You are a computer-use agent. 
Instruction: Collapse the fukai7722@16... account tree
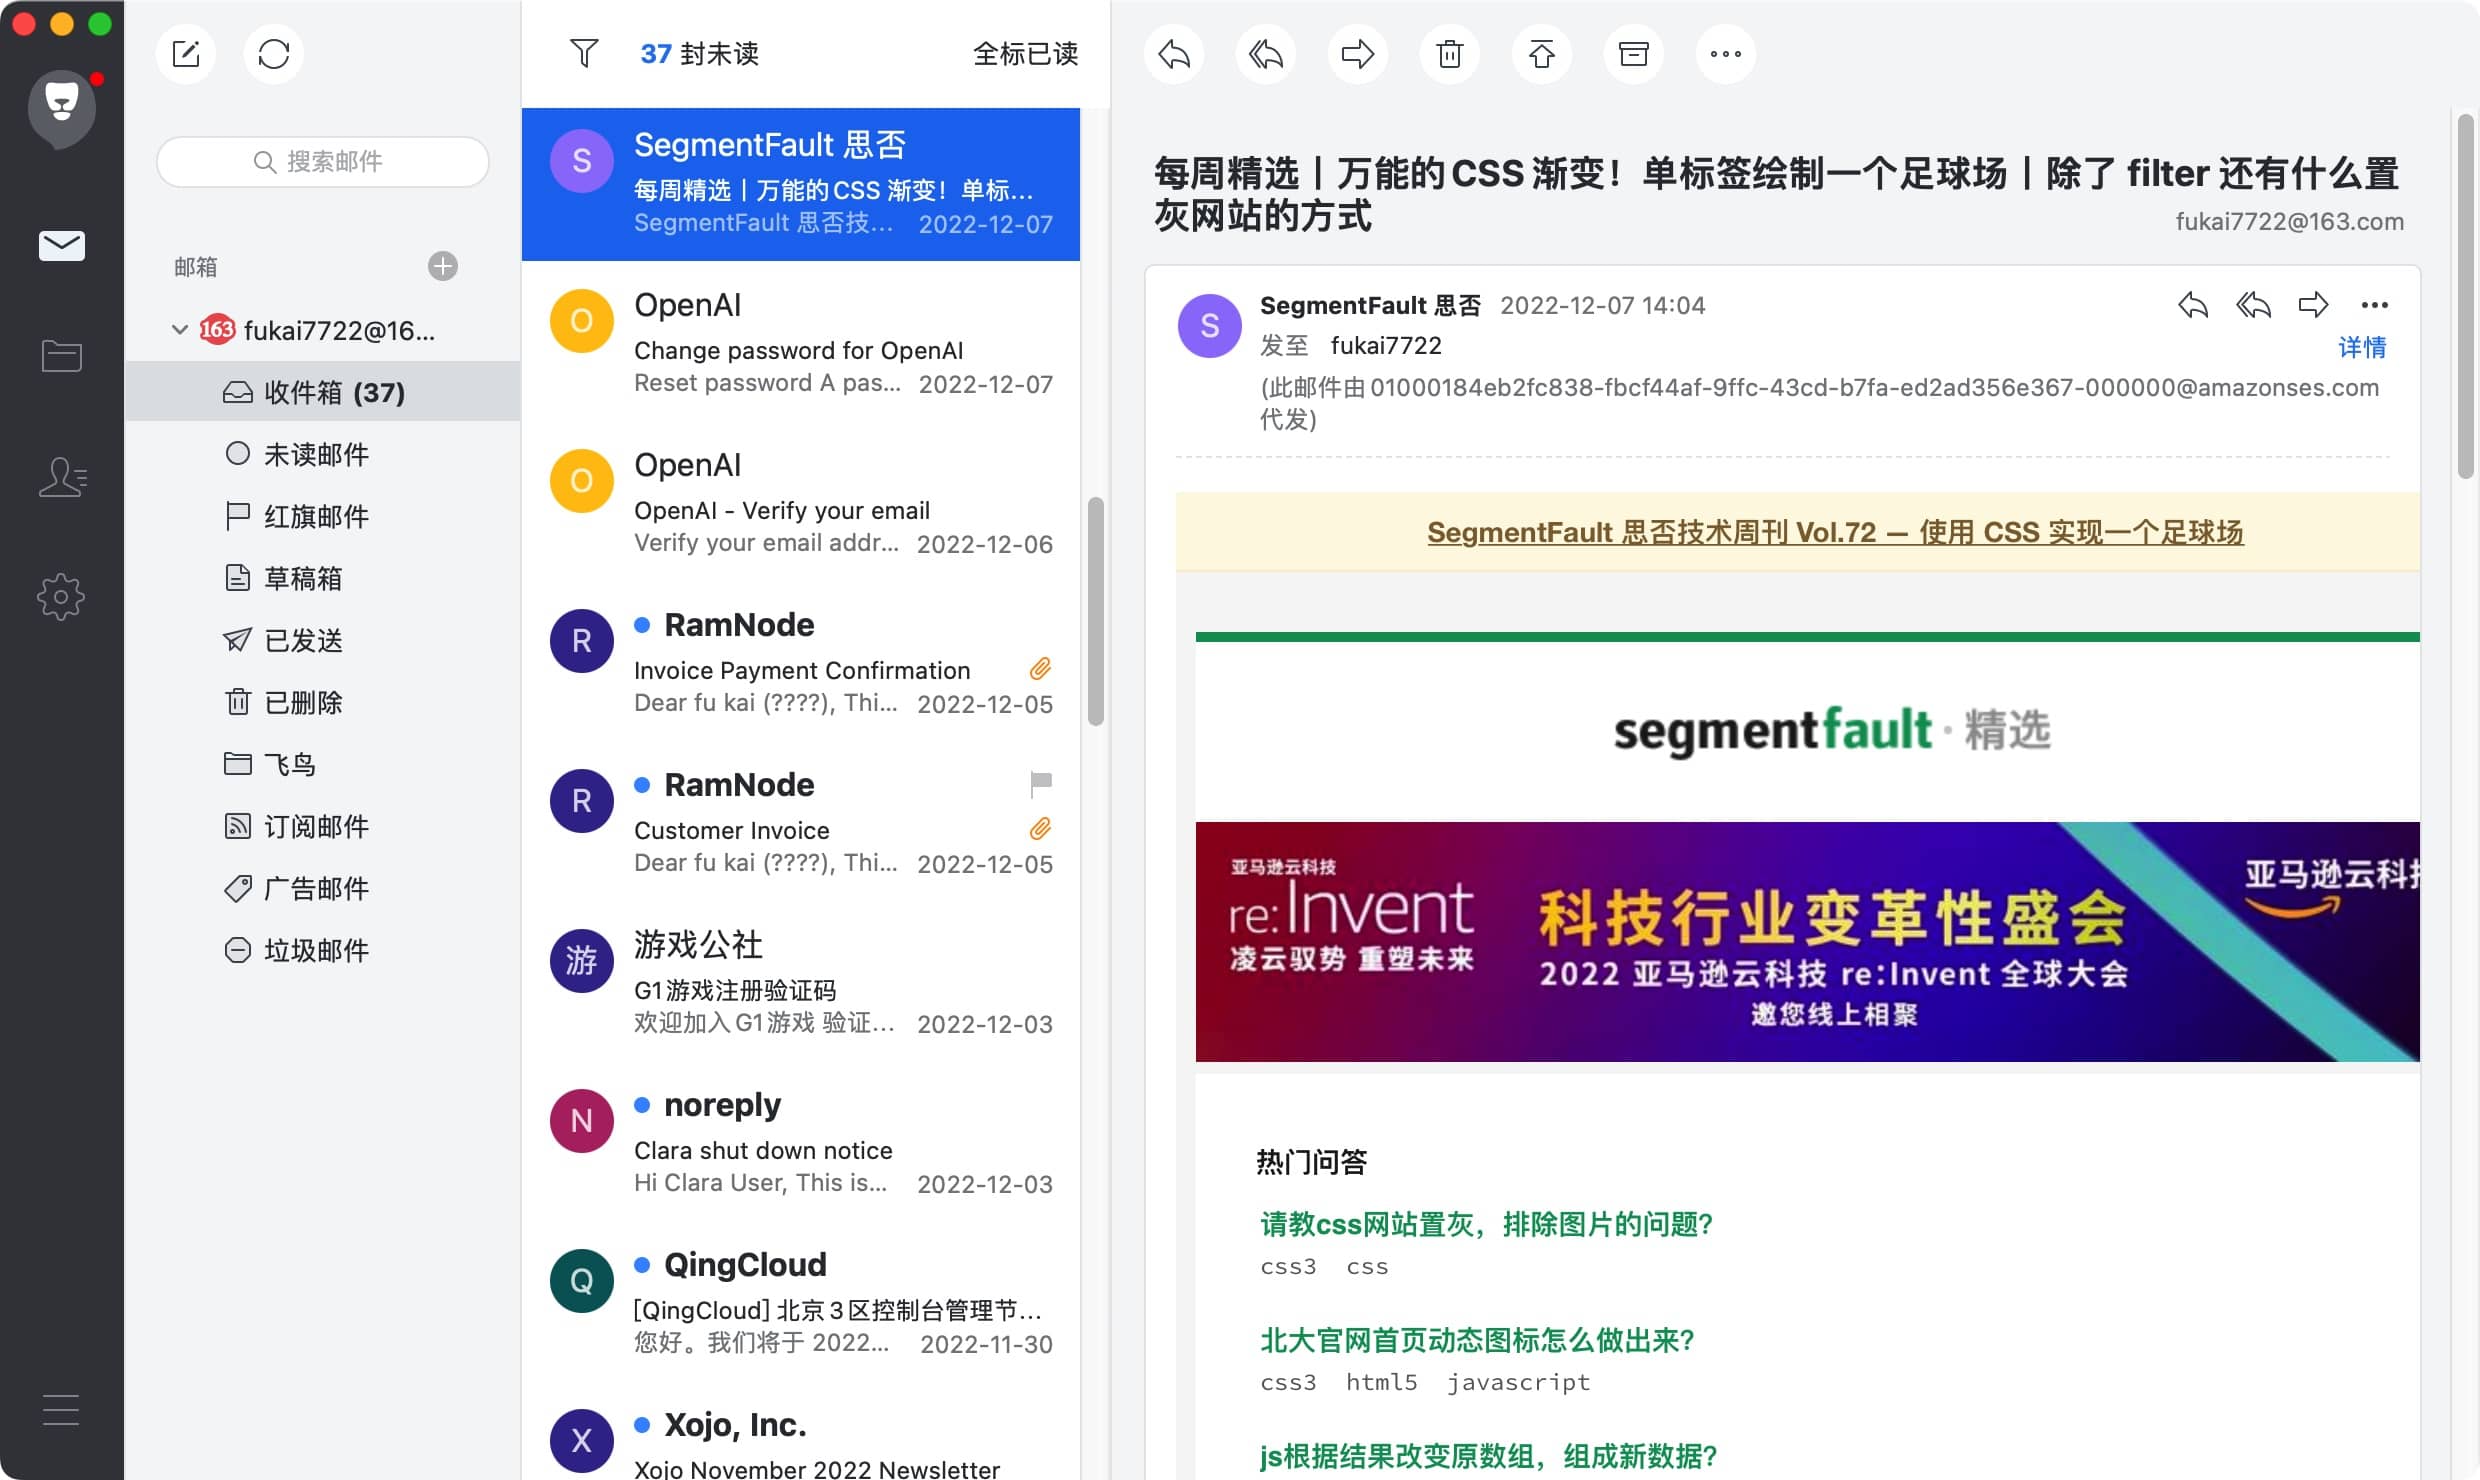pos(180,329)
